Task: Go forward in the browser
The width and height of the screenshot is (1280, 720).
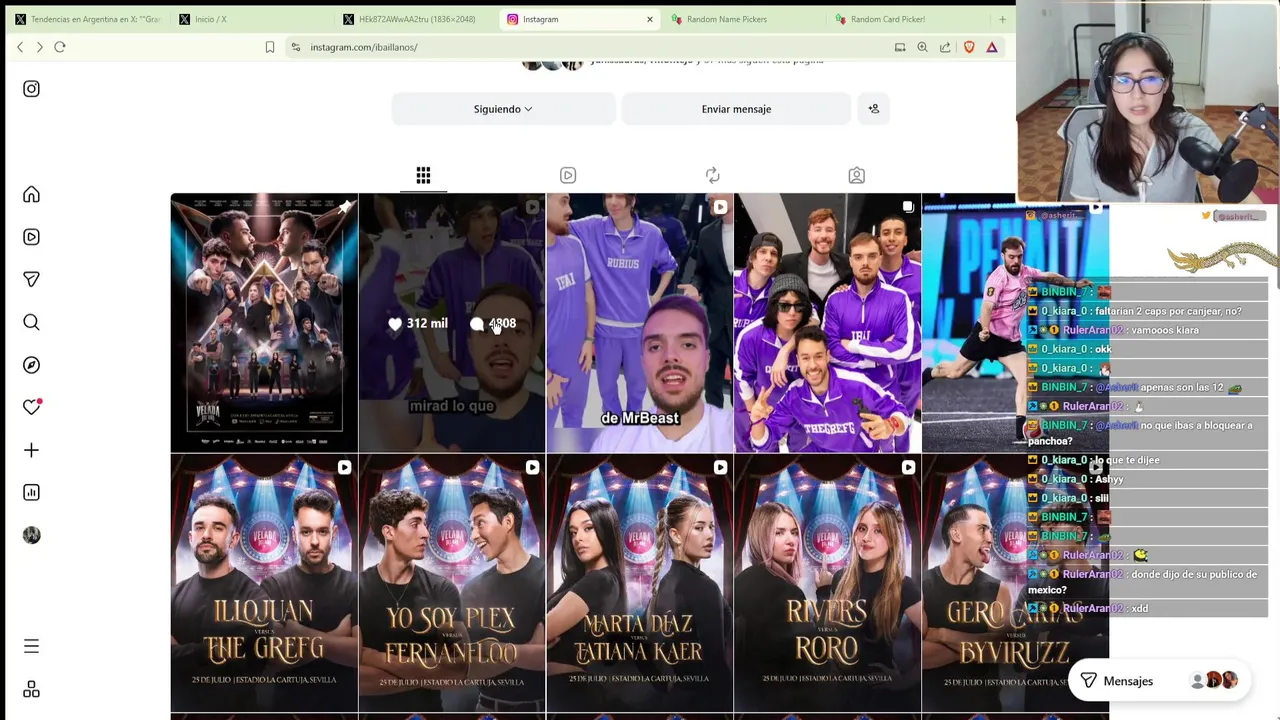Action: click(x=39, y=47)
